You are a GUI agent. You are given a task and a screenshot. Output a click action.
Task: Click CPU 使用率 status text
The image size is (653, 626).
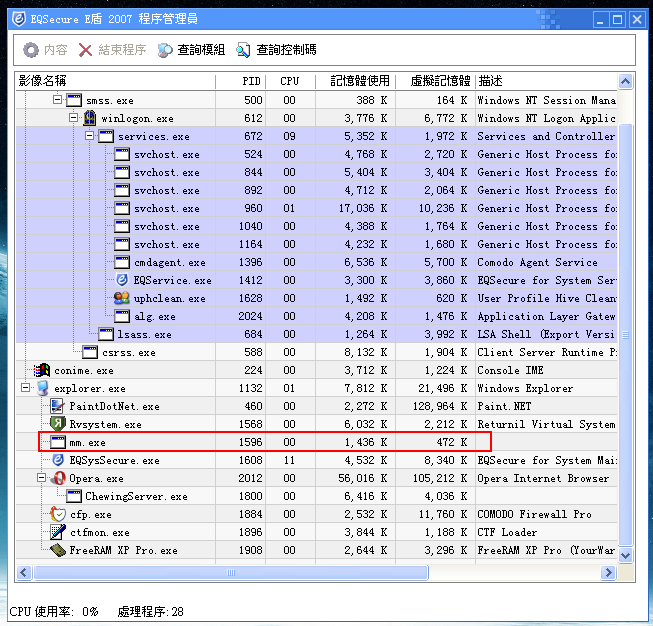[54, 611]
